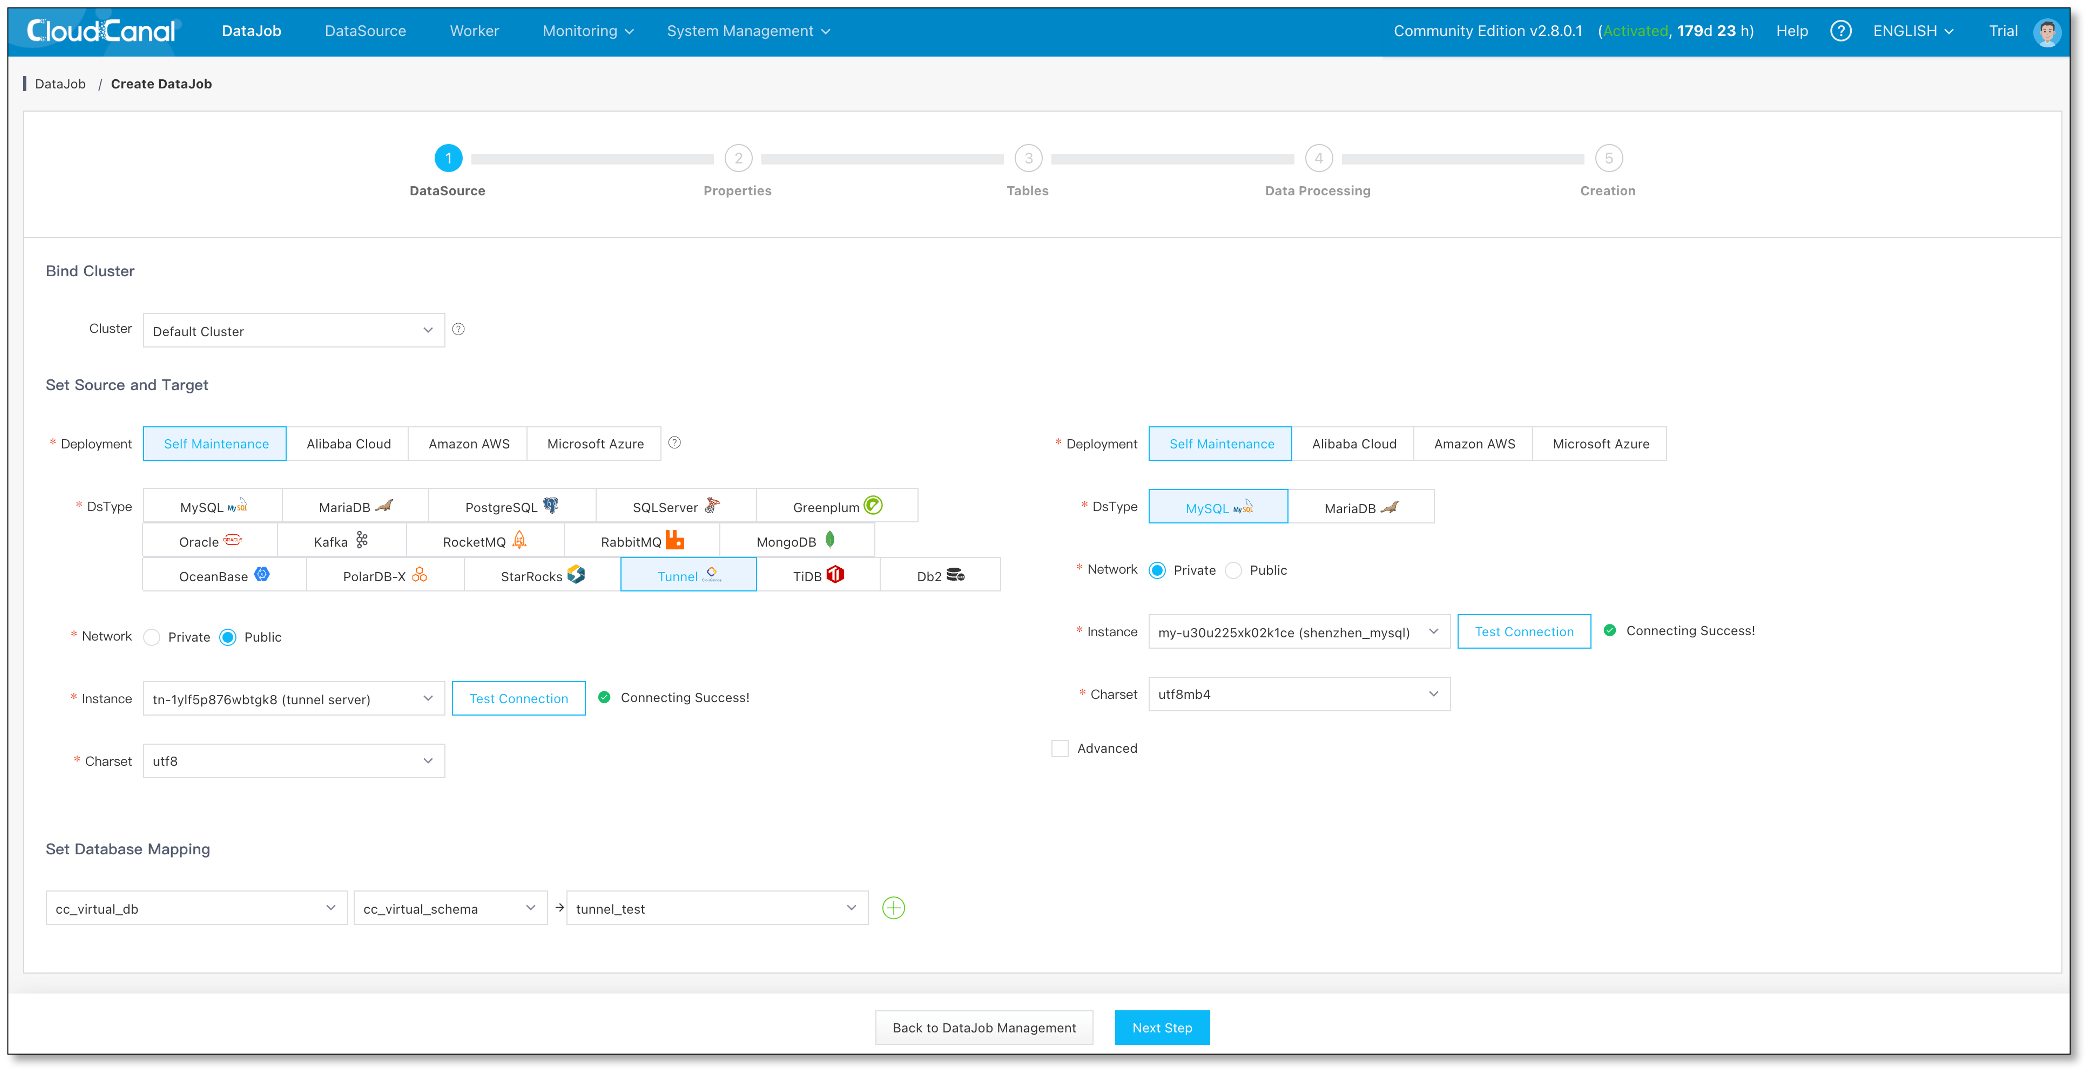Open the tunnel_test target database dropdown
The image size is (2088, 1074).
pyautogui.click(x=716, y=908)
